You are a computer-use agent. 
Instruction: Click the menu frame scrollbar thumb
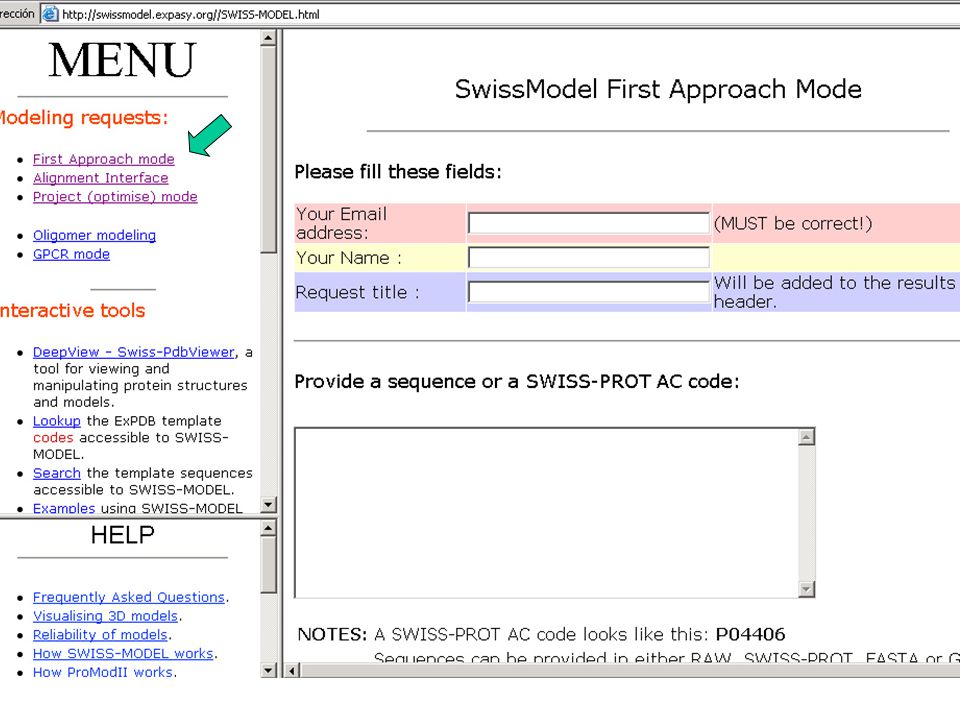[x=268, y=149]
